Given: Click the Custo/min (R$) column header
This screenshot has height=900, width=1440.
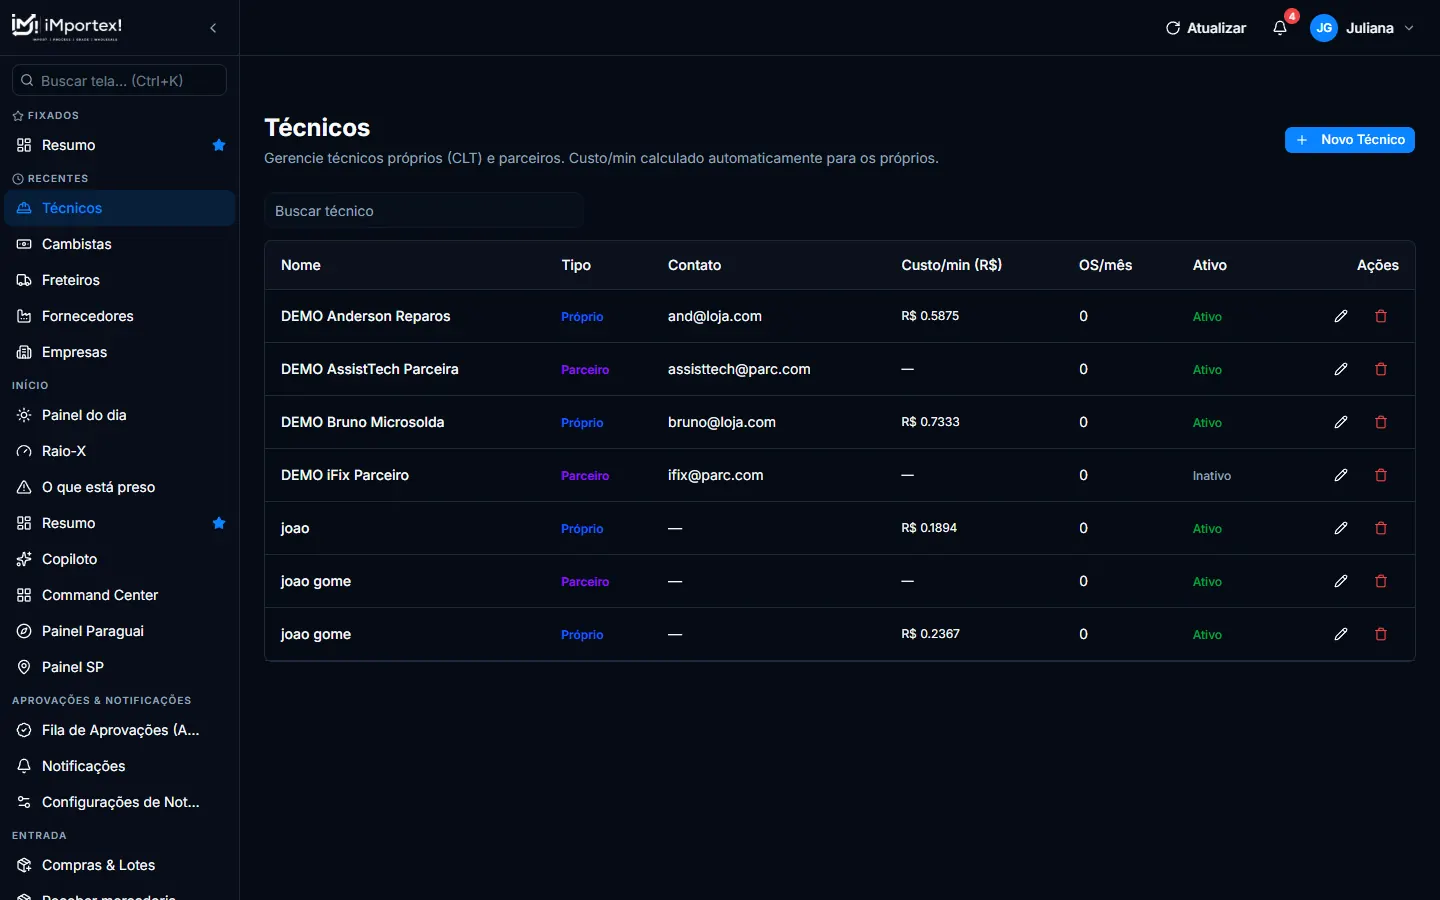Looking at the screenshot, I should pyautogui.click(x=951, y=265).
